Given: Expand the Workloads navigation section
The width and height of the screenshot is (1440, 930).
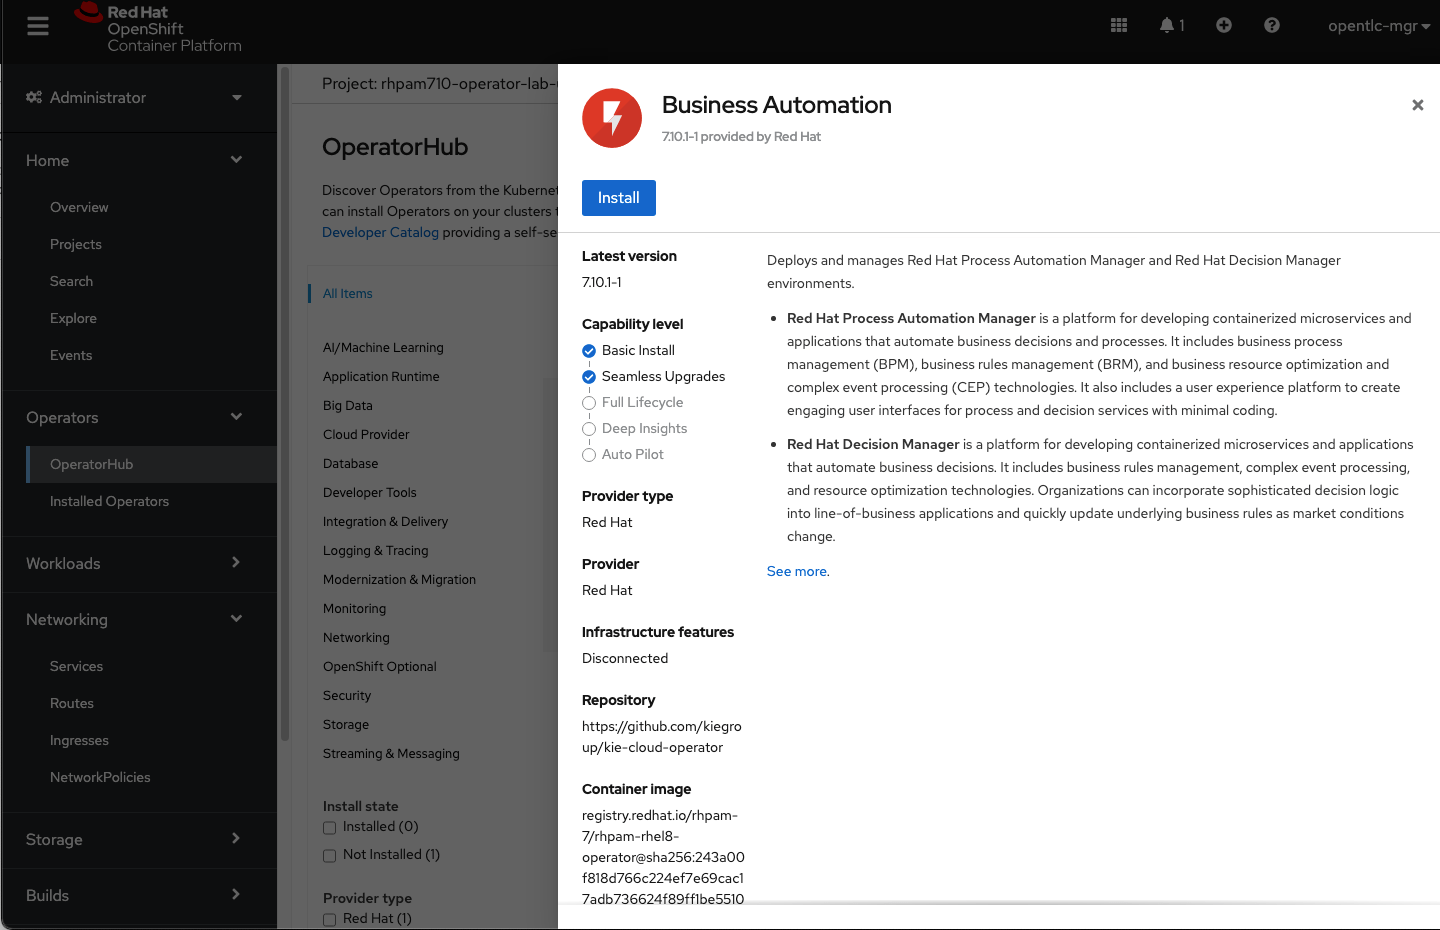Looking at the screenshot, I should click(138, 563).
